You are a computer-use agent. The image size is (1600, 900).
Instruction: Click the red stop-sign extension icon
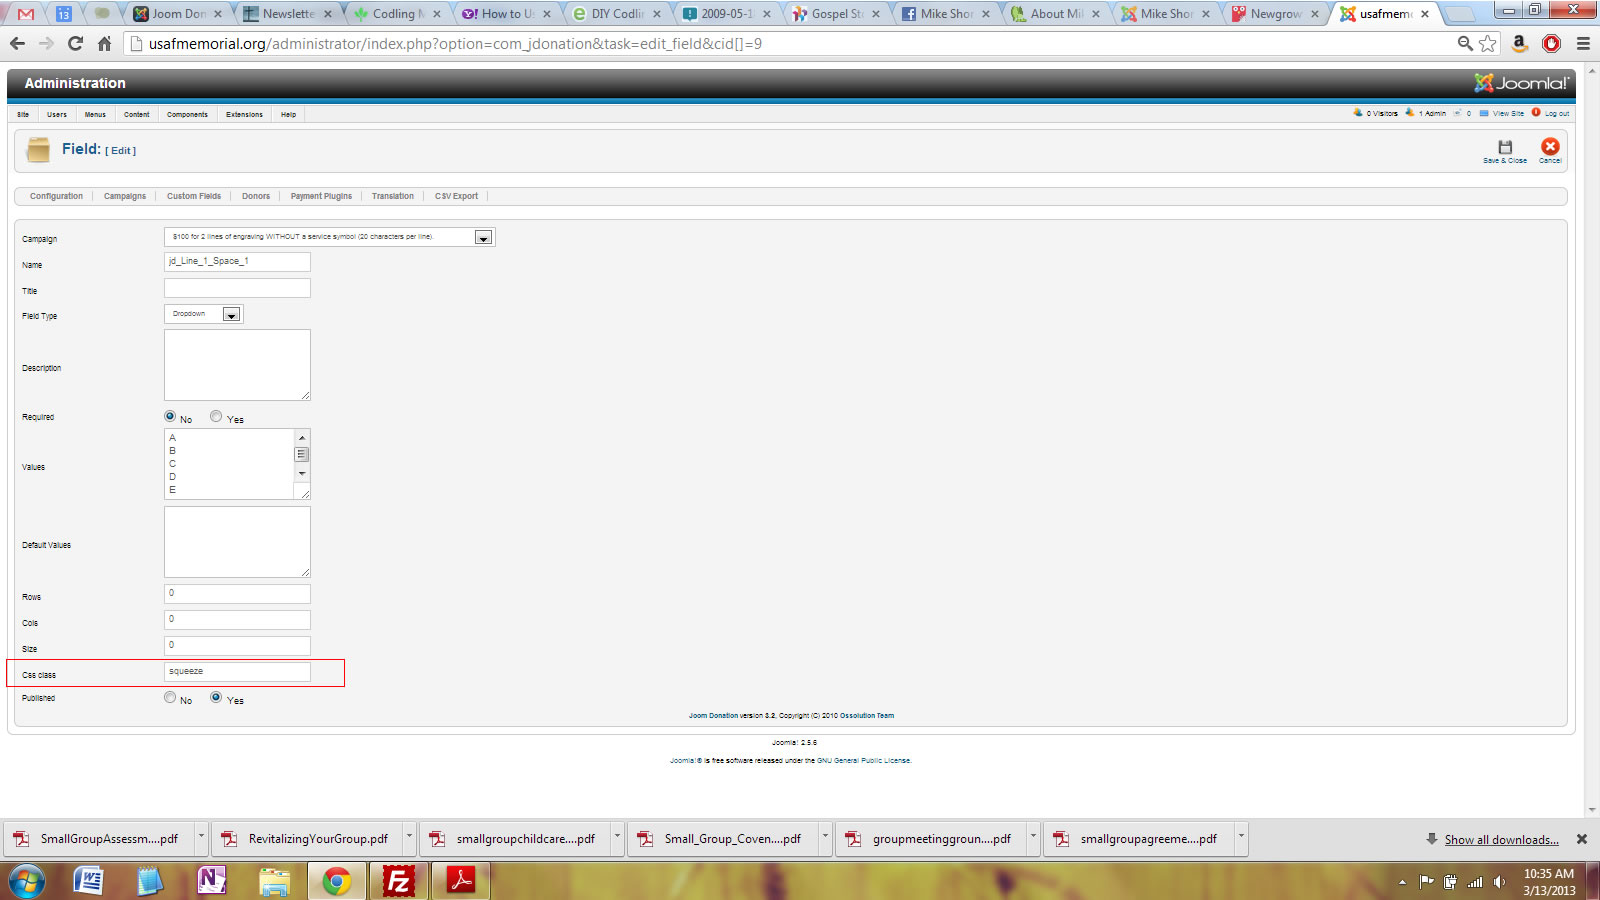click(1551, 43)
